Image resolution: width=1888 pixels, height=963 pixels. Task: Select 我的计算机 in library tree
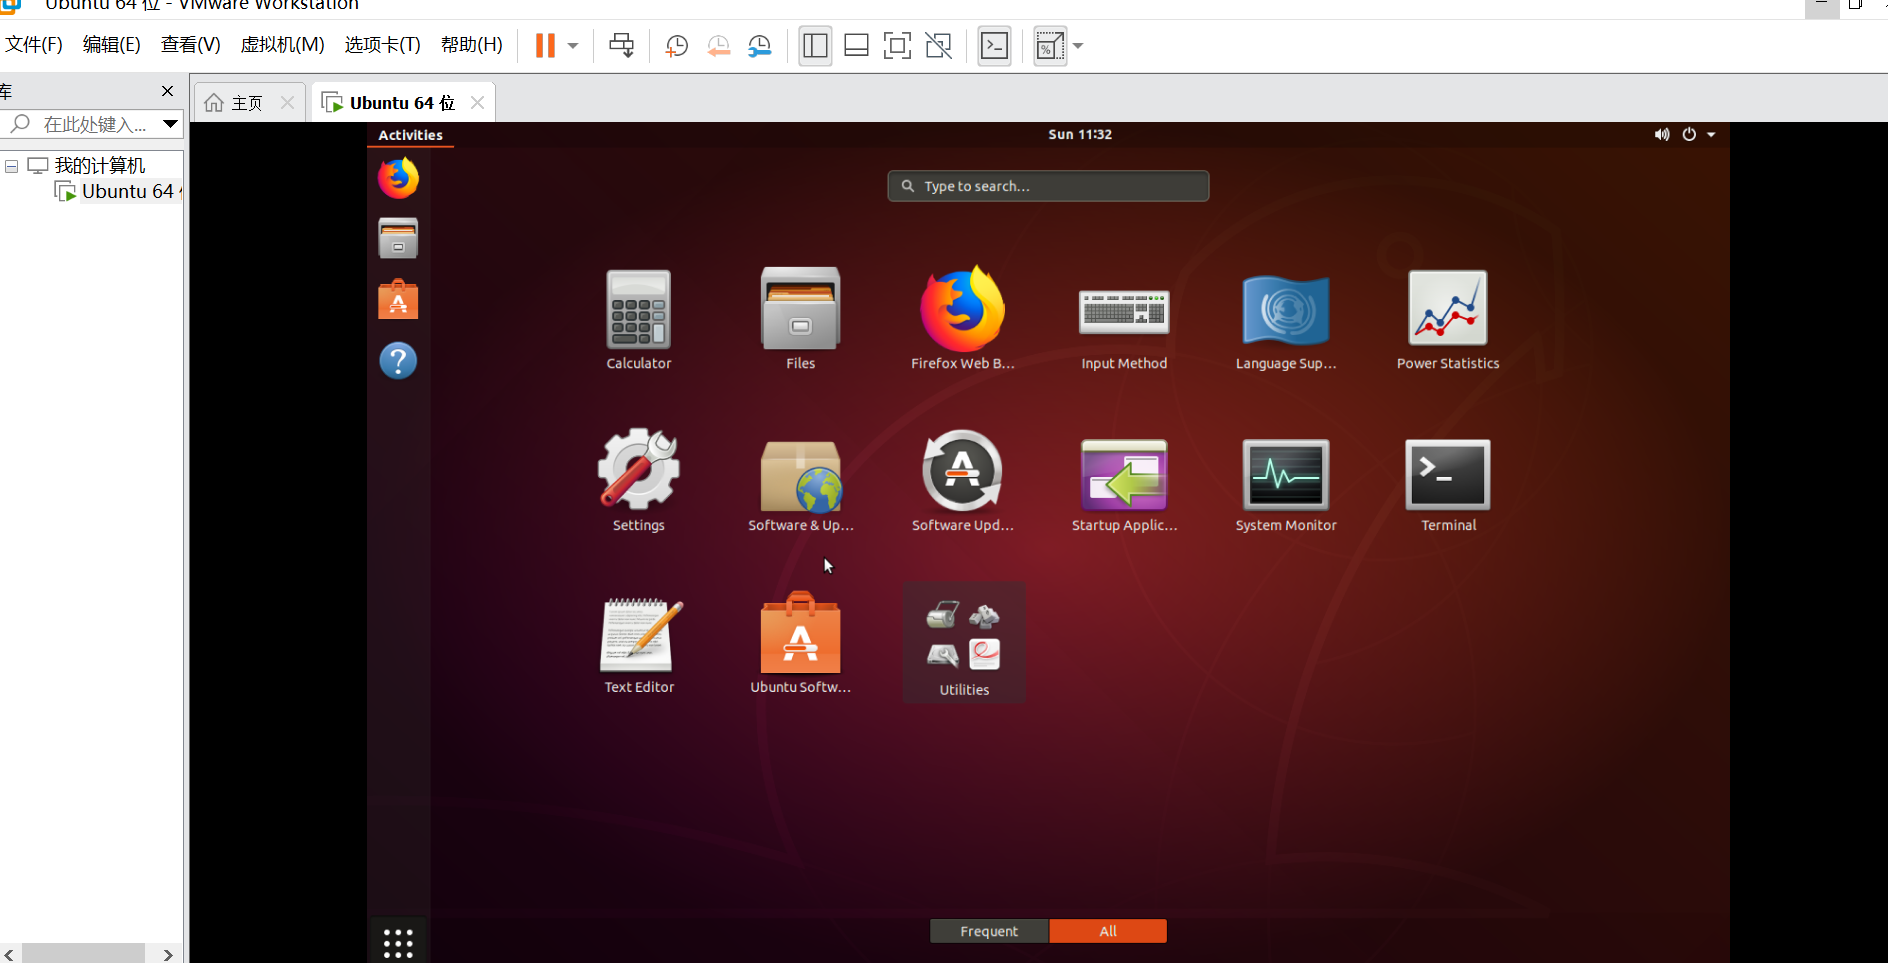click(87, 166)
